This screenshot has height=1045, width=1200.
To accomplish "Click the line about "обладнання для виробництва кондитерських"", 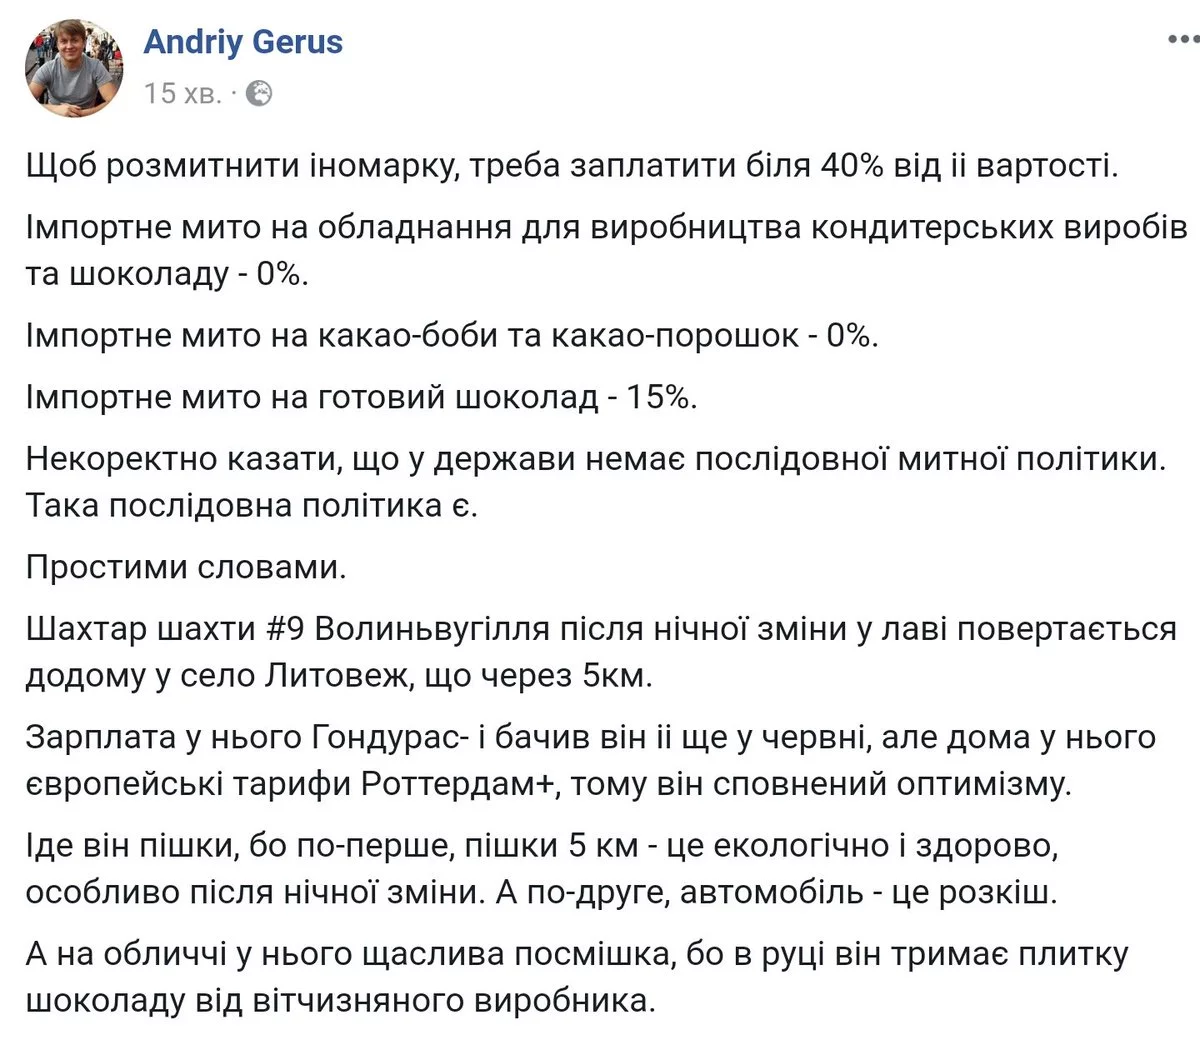I will (606, 228).
